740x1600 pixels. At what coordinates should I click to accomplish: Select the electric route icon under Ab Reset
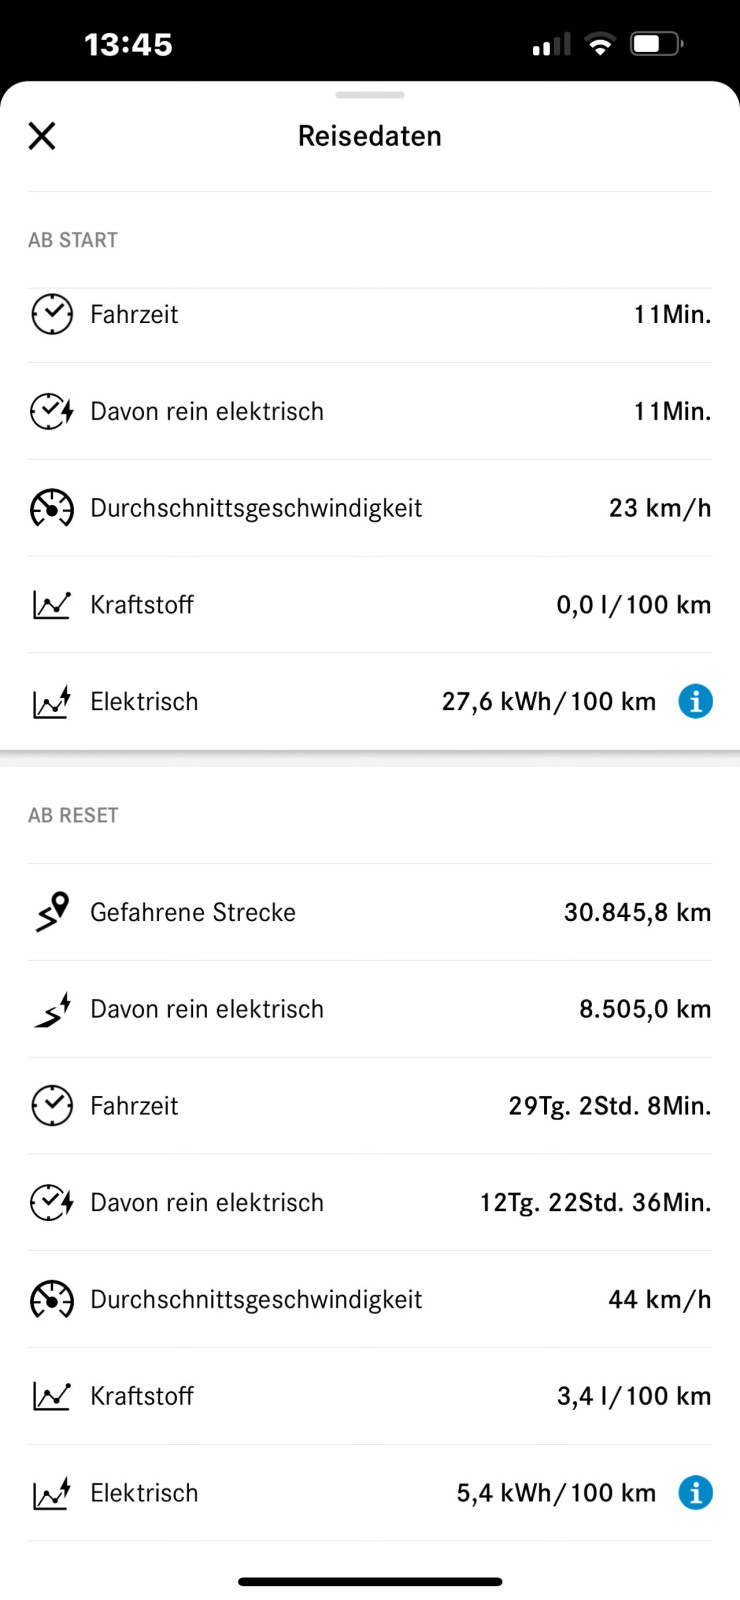point(52,1009)
